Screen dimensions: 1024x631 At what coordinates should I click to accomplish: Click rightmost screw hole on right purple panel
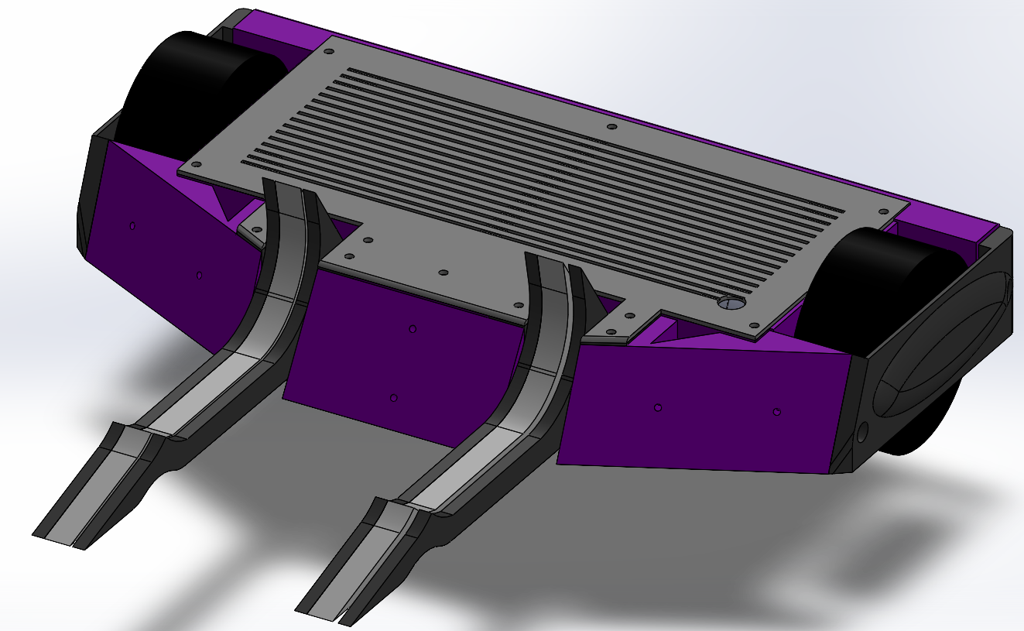(776, 412)
